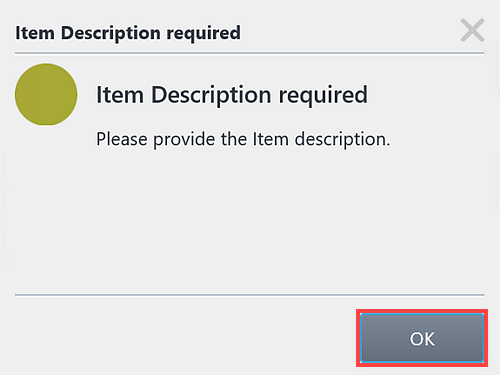The image size is (500, 375).
Task: Click the word 'provide' in the message
Action: [184, 139]
